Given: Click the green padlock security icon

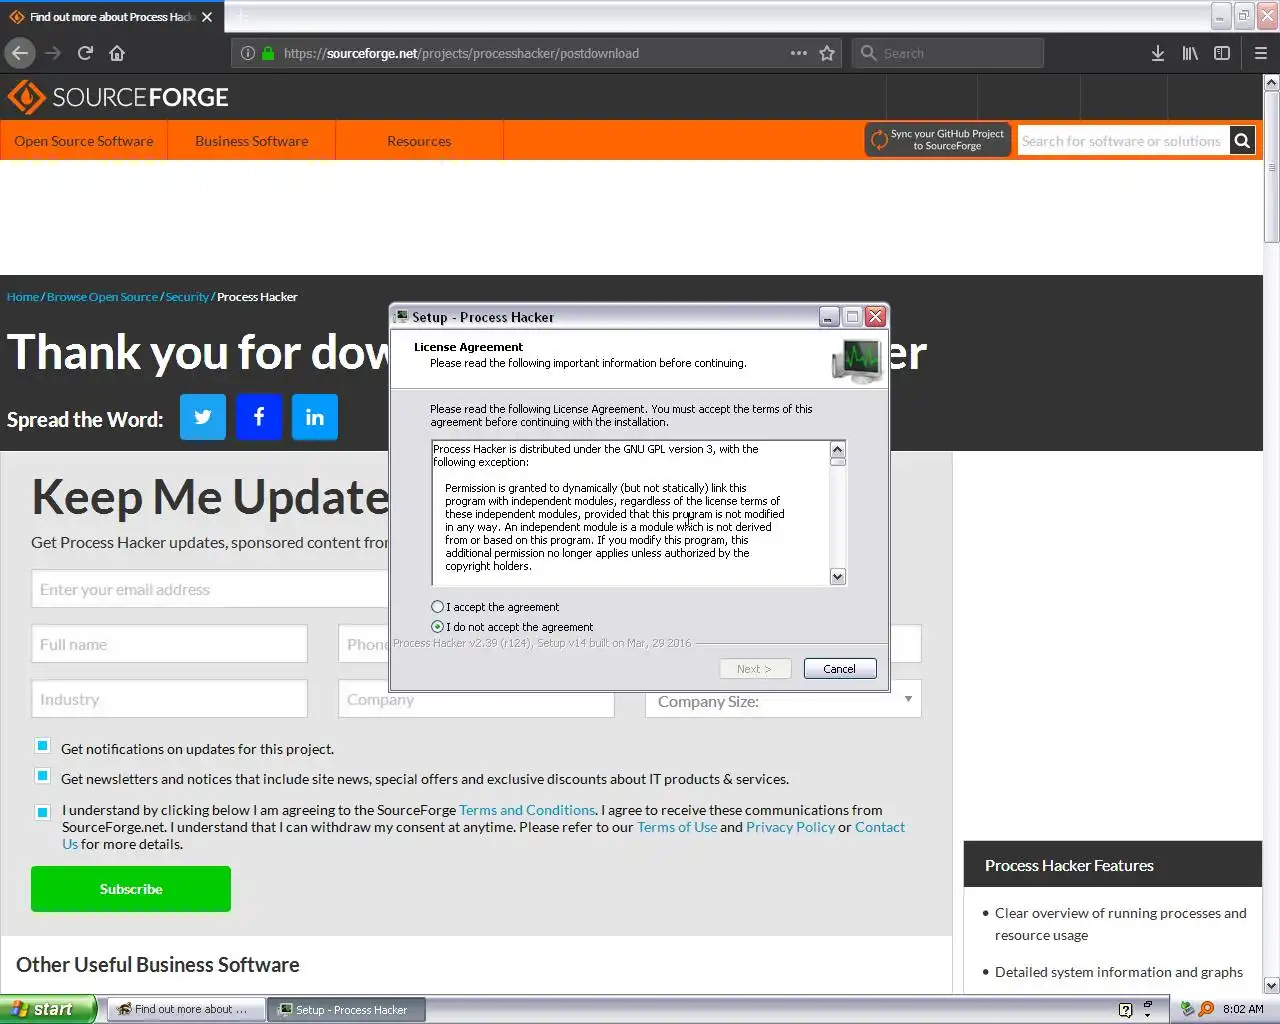Looking at the screenshot, I should pos(268,53).
